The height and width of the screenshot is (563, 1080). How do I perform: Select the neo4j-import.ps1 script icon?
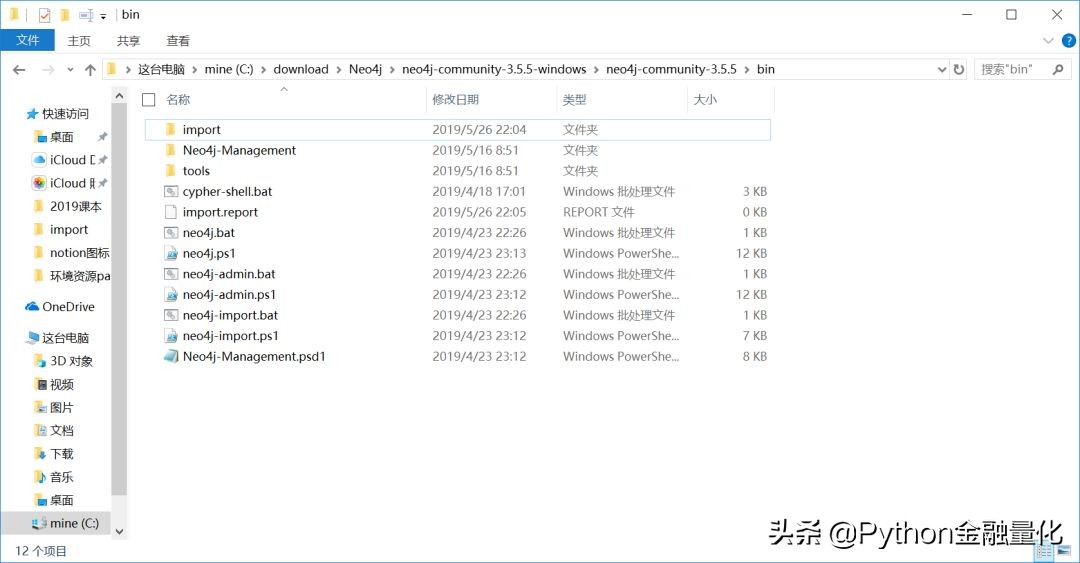171,336
